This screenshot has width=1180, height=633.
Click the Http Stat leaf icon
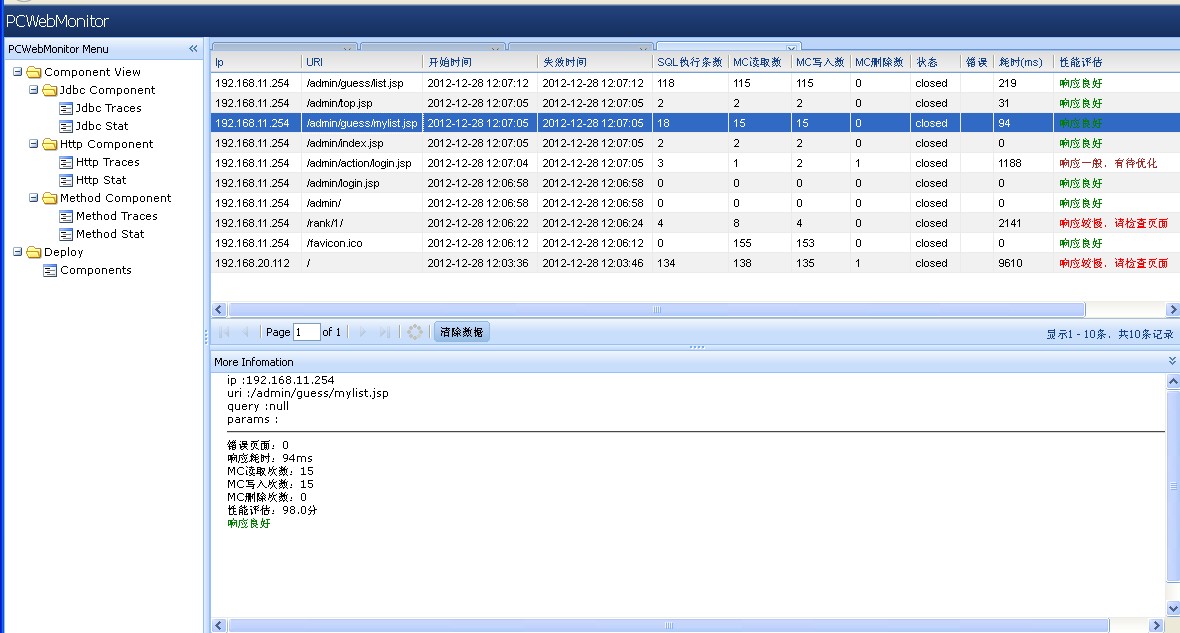(66, 180)
